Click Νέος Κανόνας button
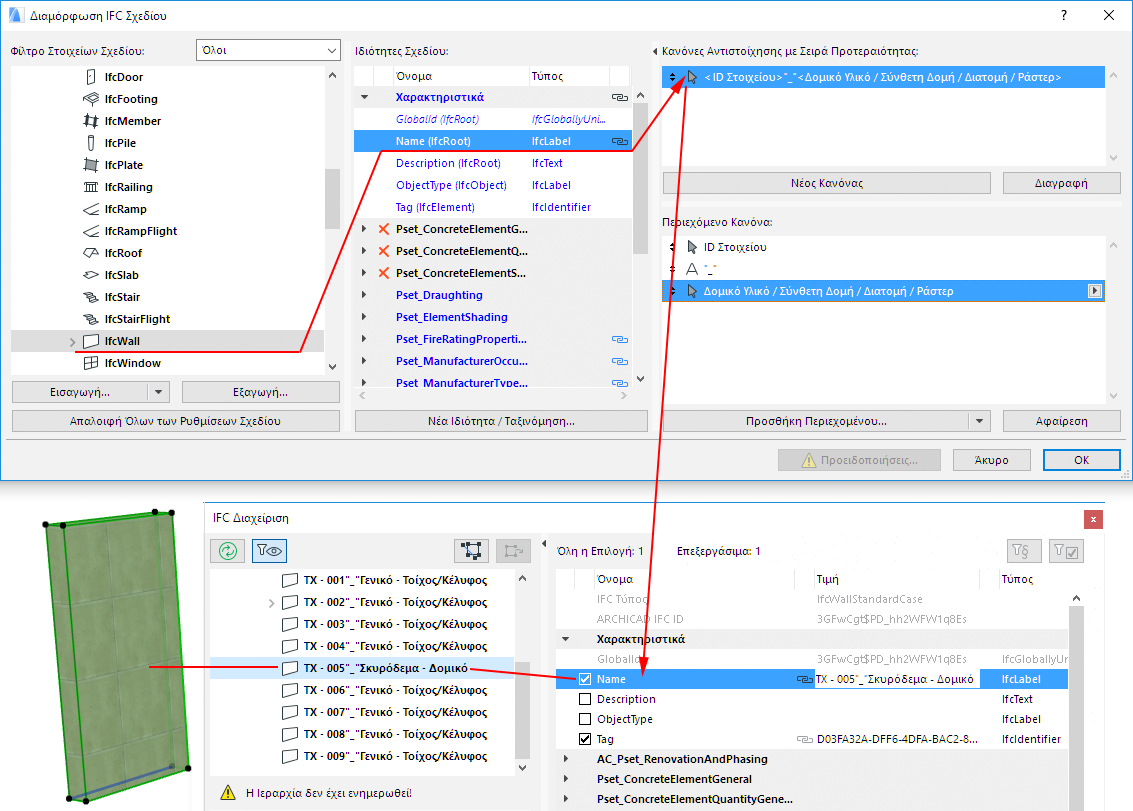This screenshot has width=1133, height=811. [x=827, y=184]
